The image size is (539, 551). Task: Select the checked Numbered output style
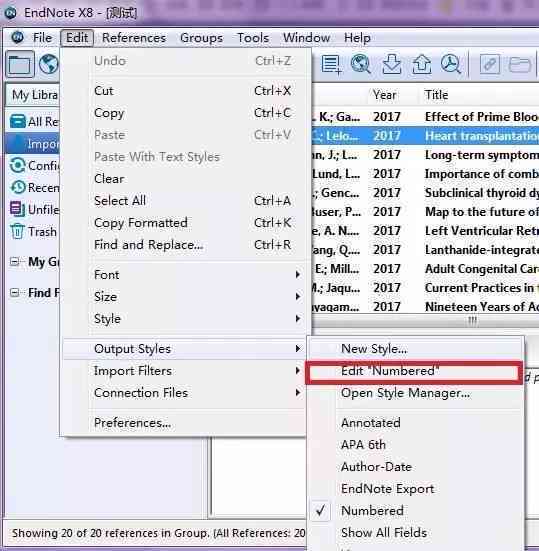(415, 511)
